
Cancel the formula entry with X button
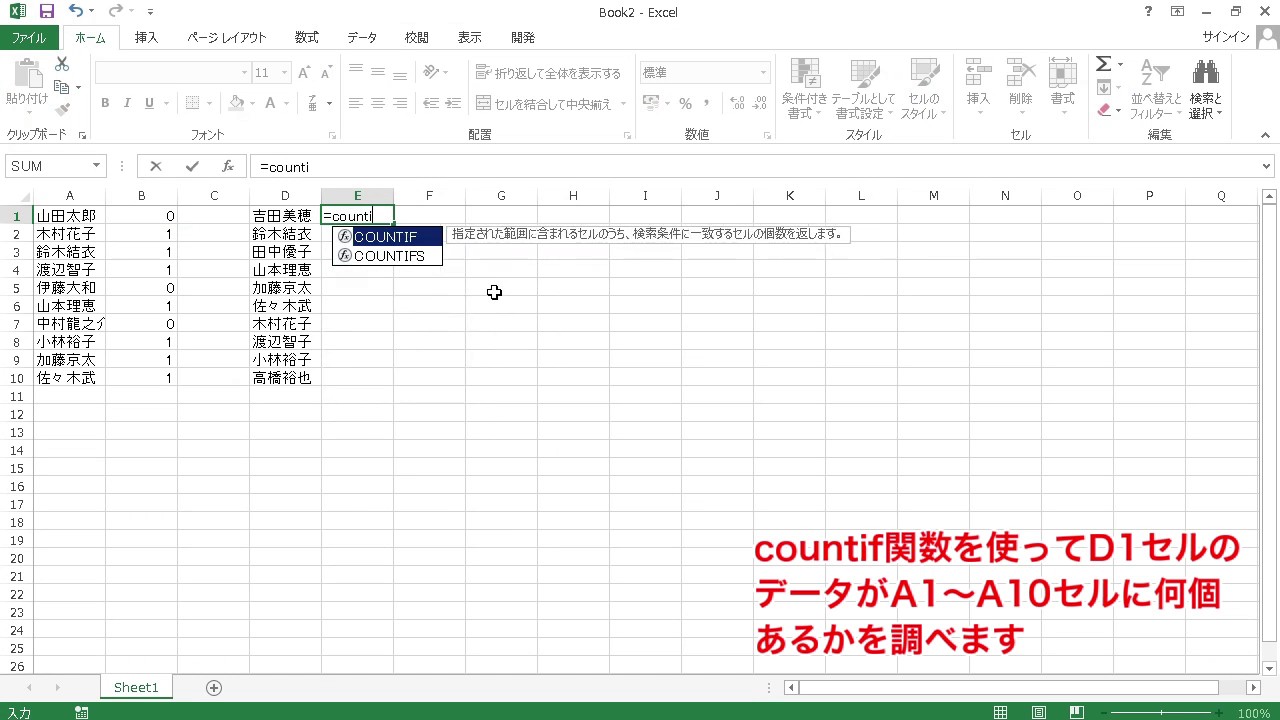156,166
